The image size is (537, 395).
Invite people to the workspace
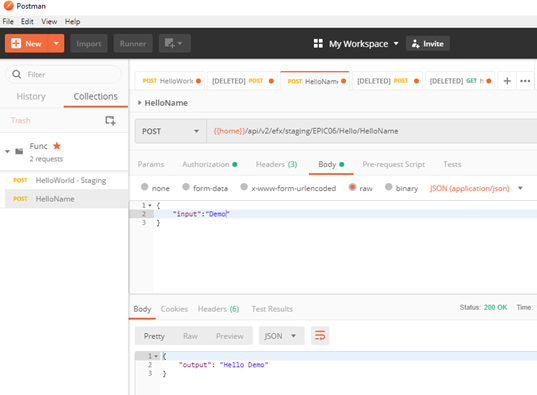428,44
